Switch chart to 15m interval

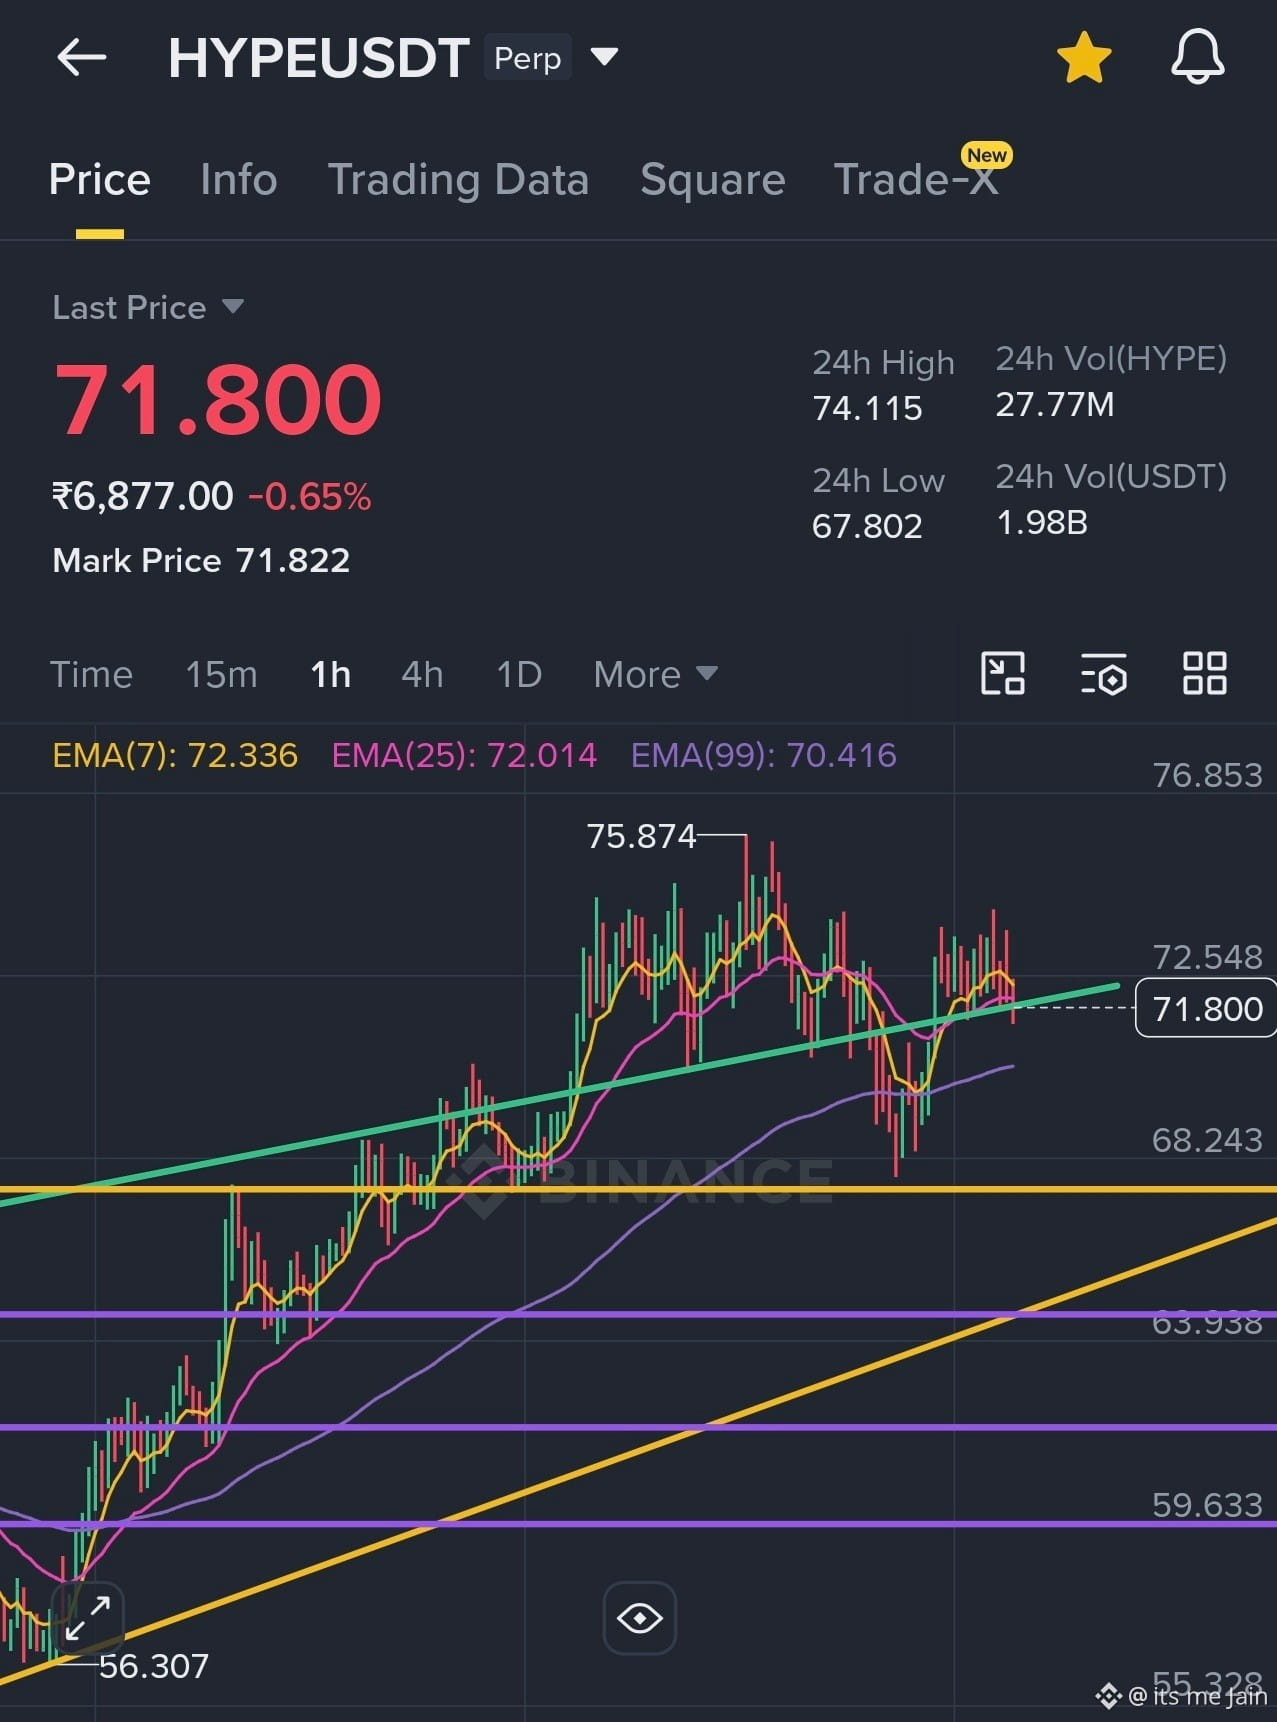click(x=221, y=674)
